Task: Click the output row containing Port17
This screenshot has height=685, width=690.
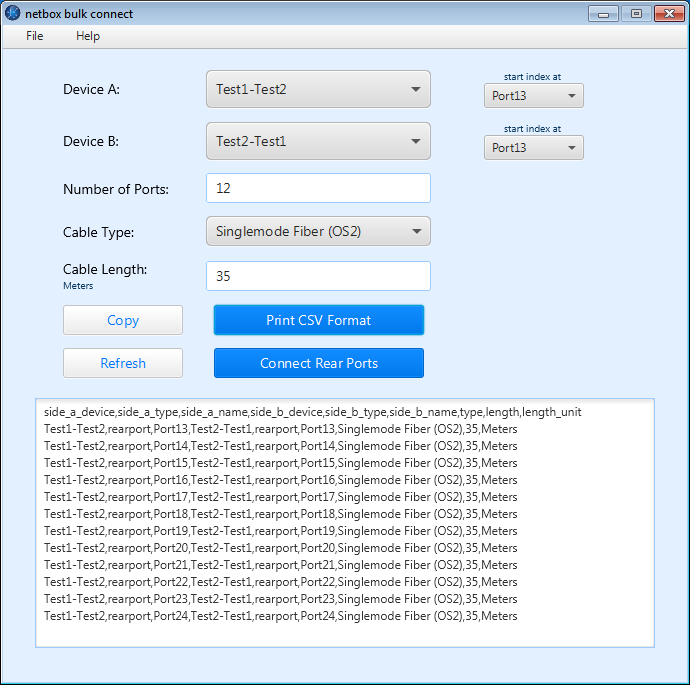Action: 280,497
